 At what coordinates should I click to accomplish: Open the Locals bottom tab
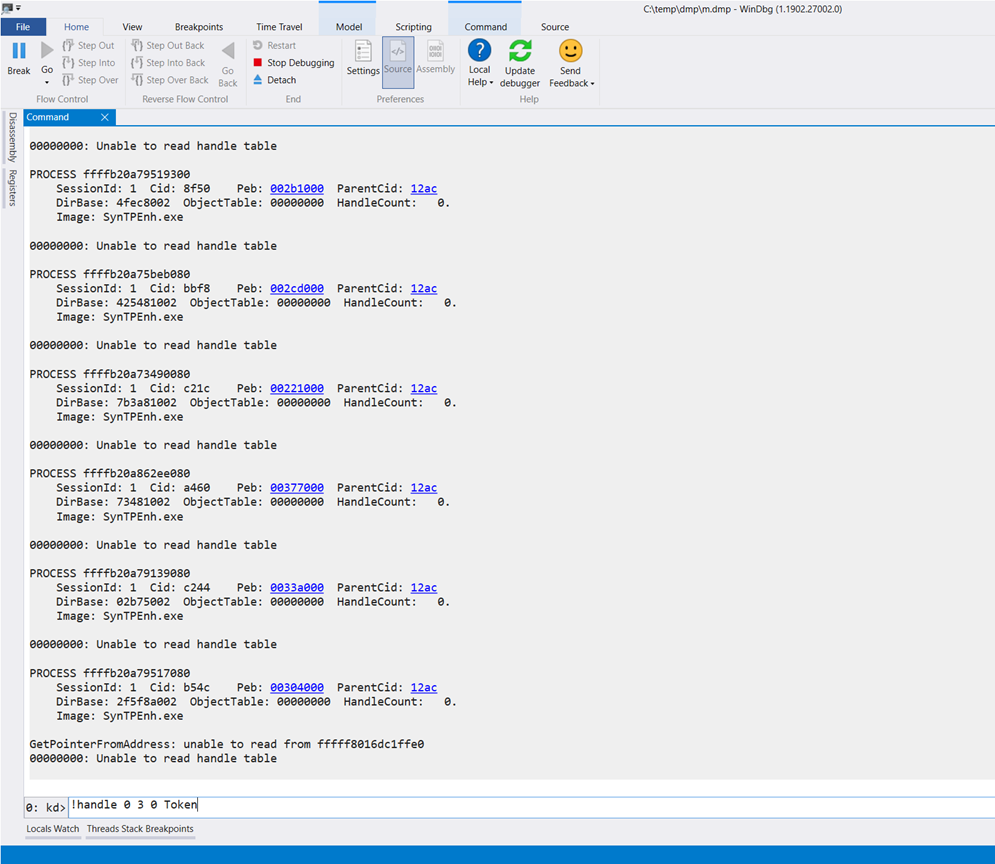click(39, 829)
